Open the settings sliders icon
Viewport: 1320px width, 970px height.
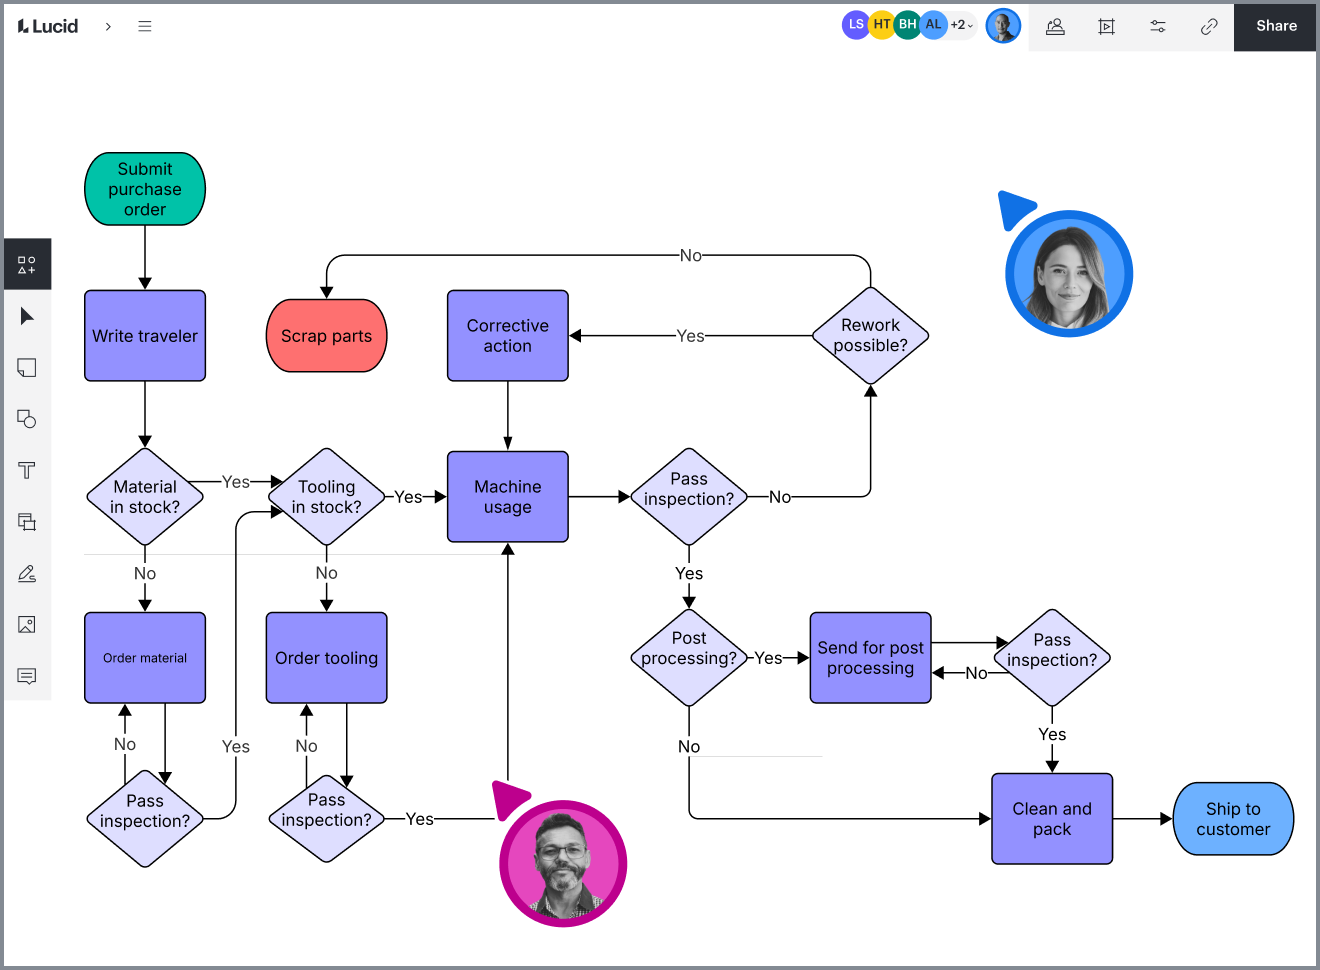coord(1158,27)
